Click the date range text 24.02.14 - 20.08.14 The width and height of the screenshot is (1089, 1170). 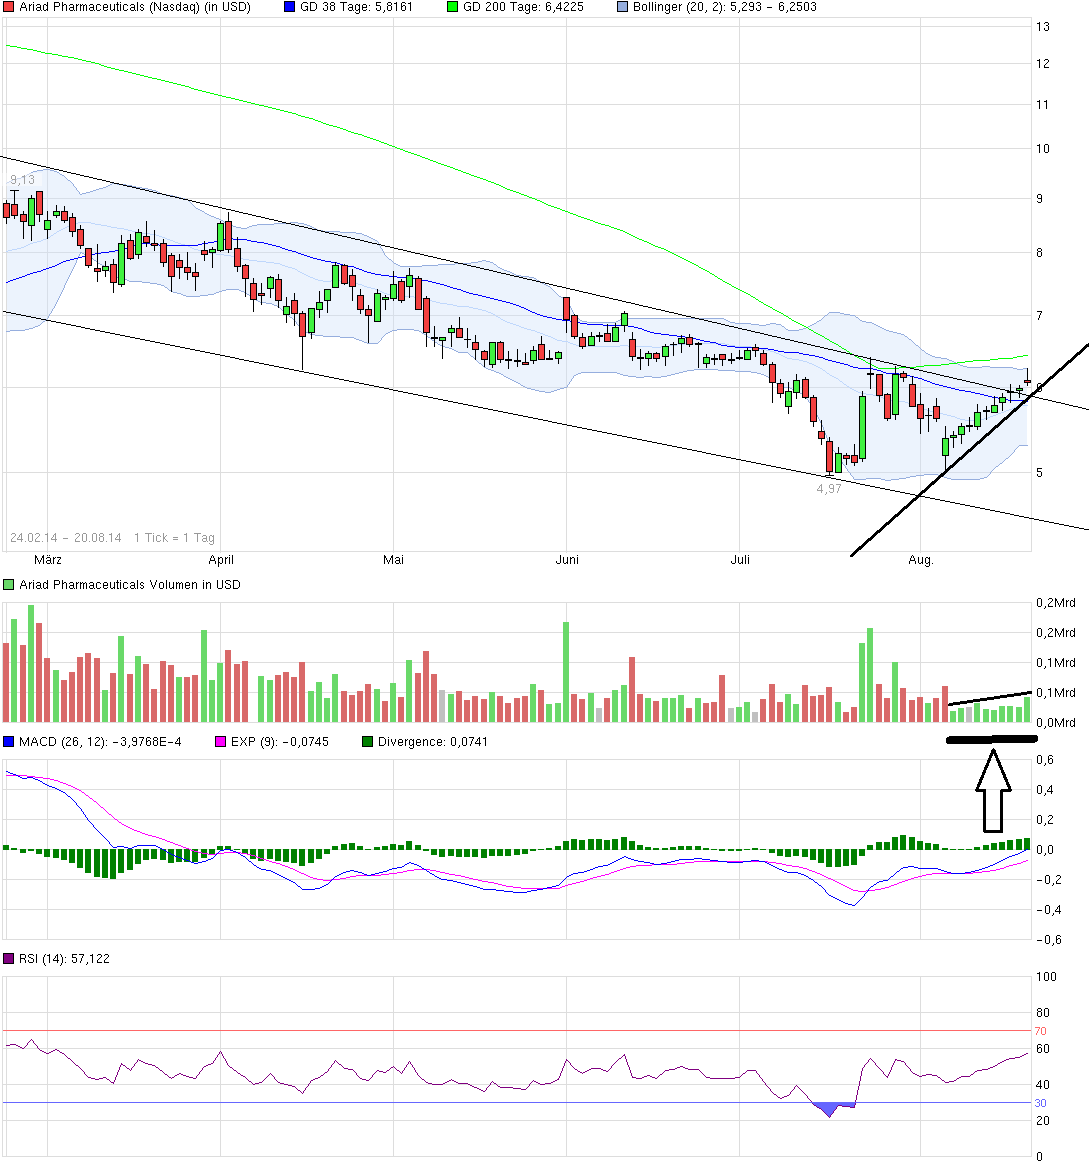point(68,537)
